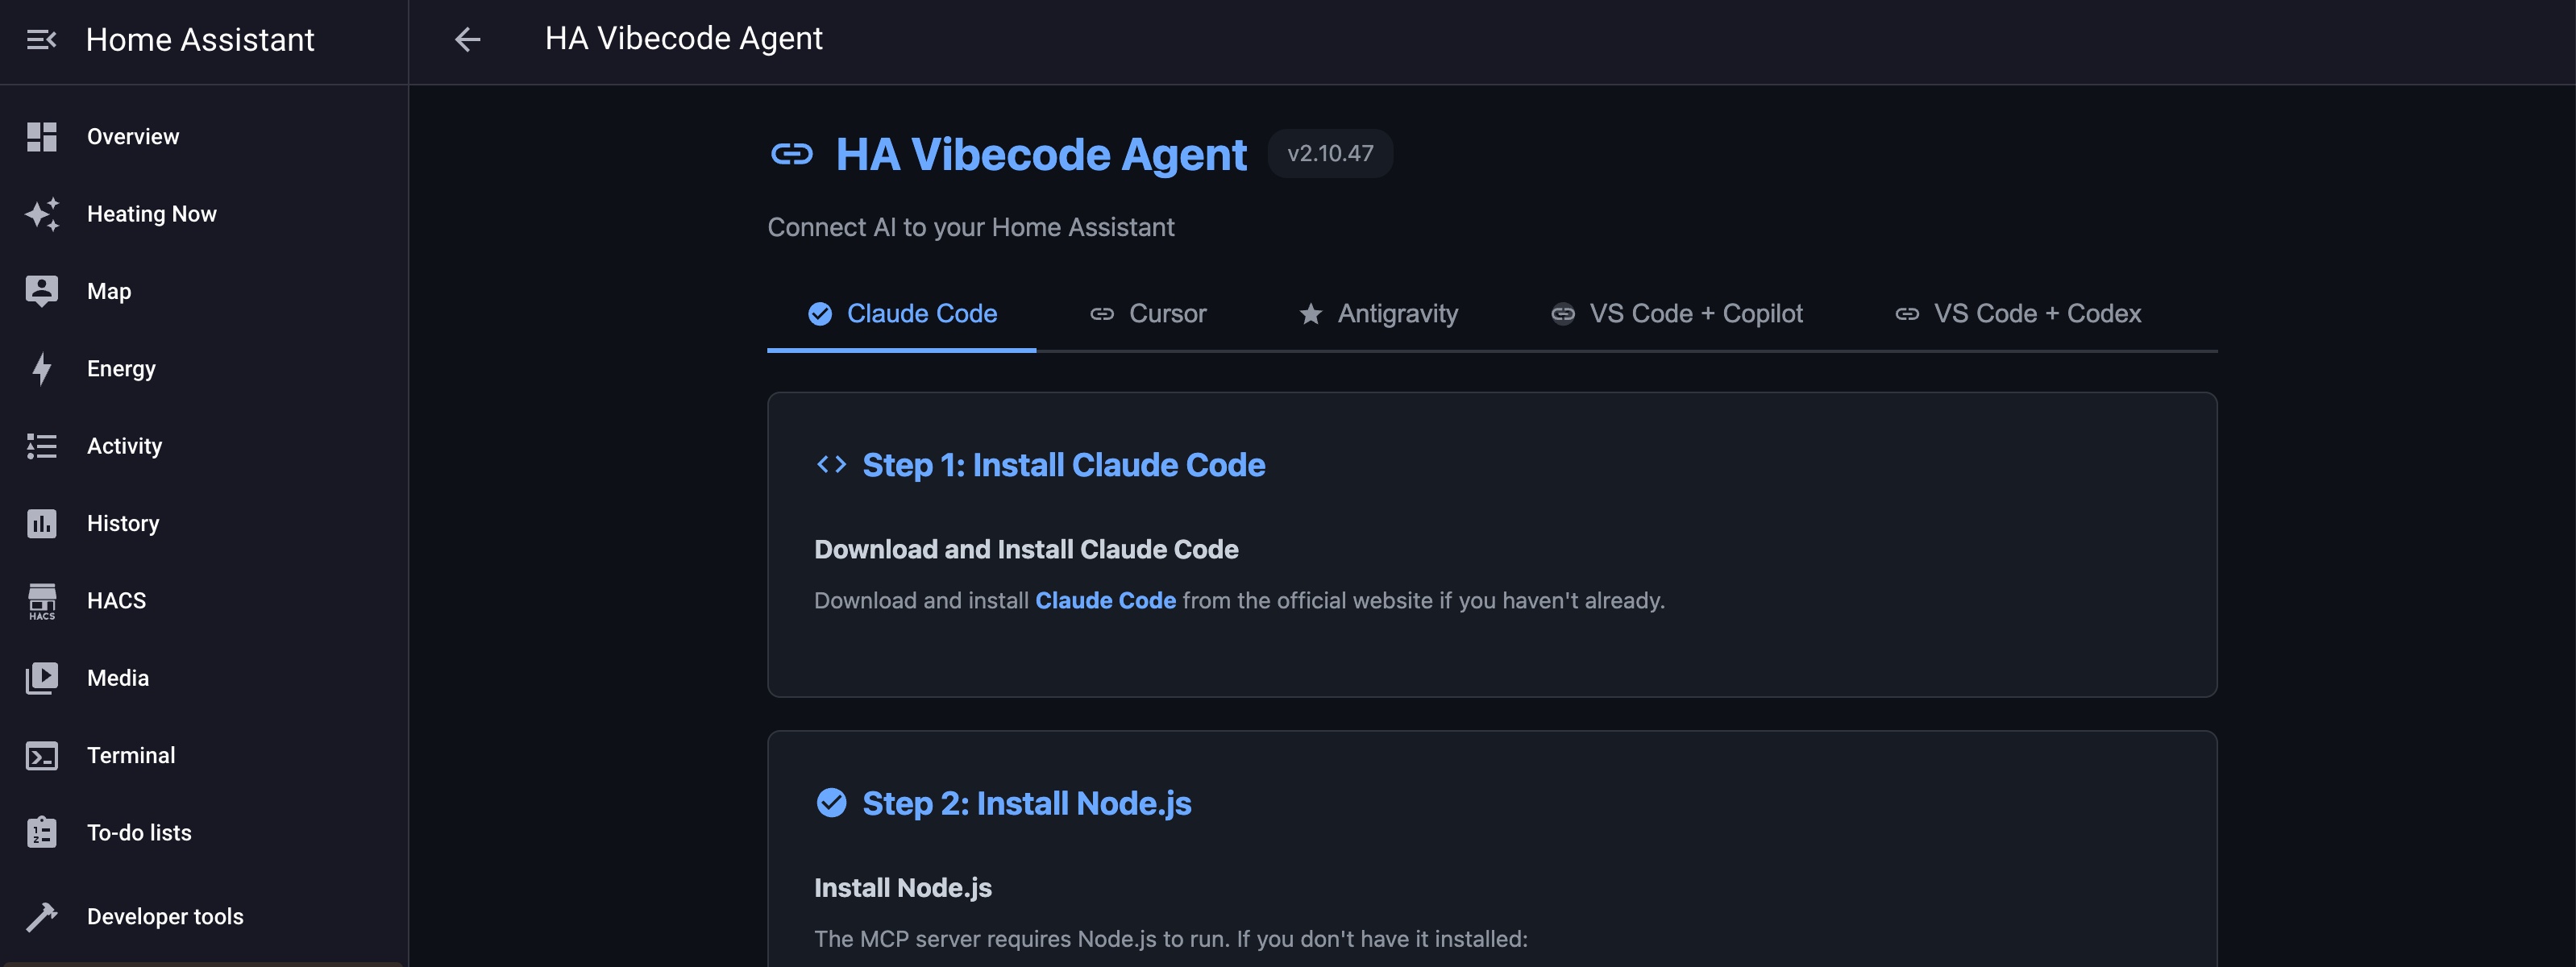Click the link icon beside the HA Vibecode Agent heading
Viewport: 2576px width, 967px height.
tap(792, 154)
